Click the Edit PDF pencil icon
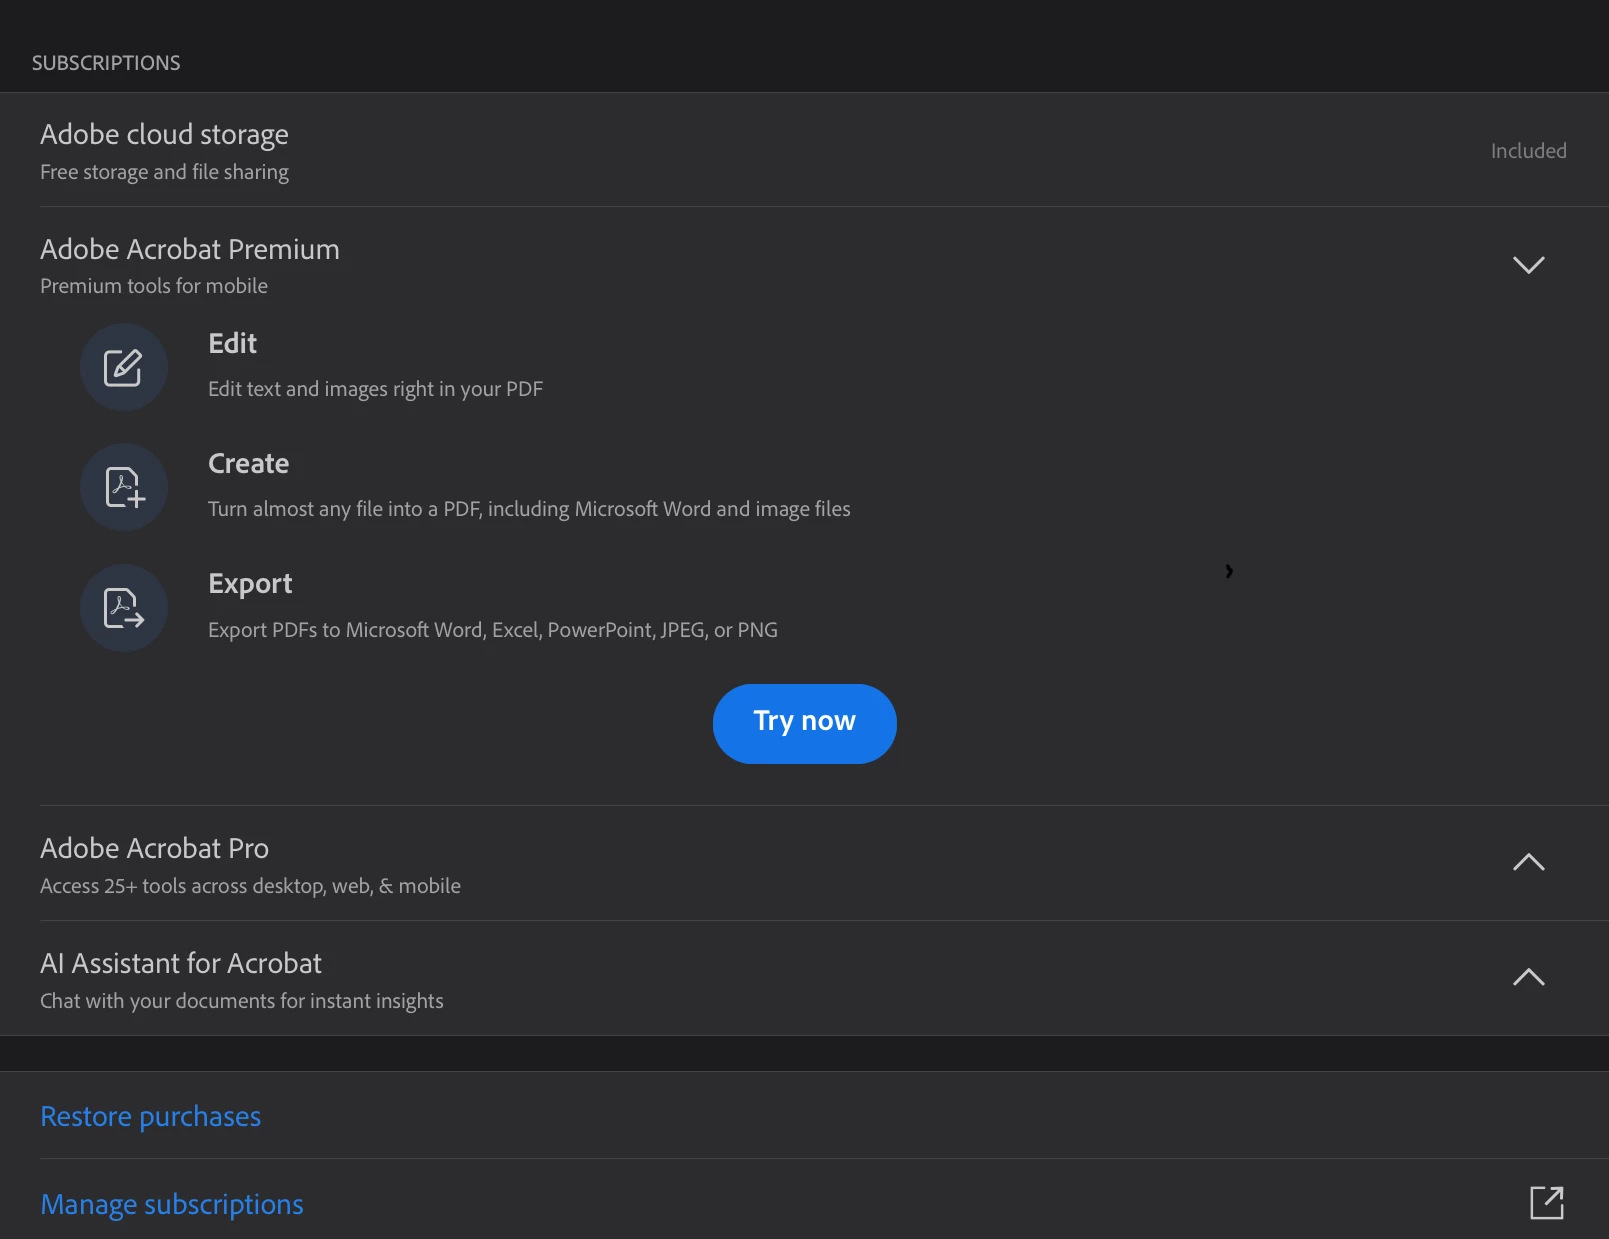 [x=124, y=367]
